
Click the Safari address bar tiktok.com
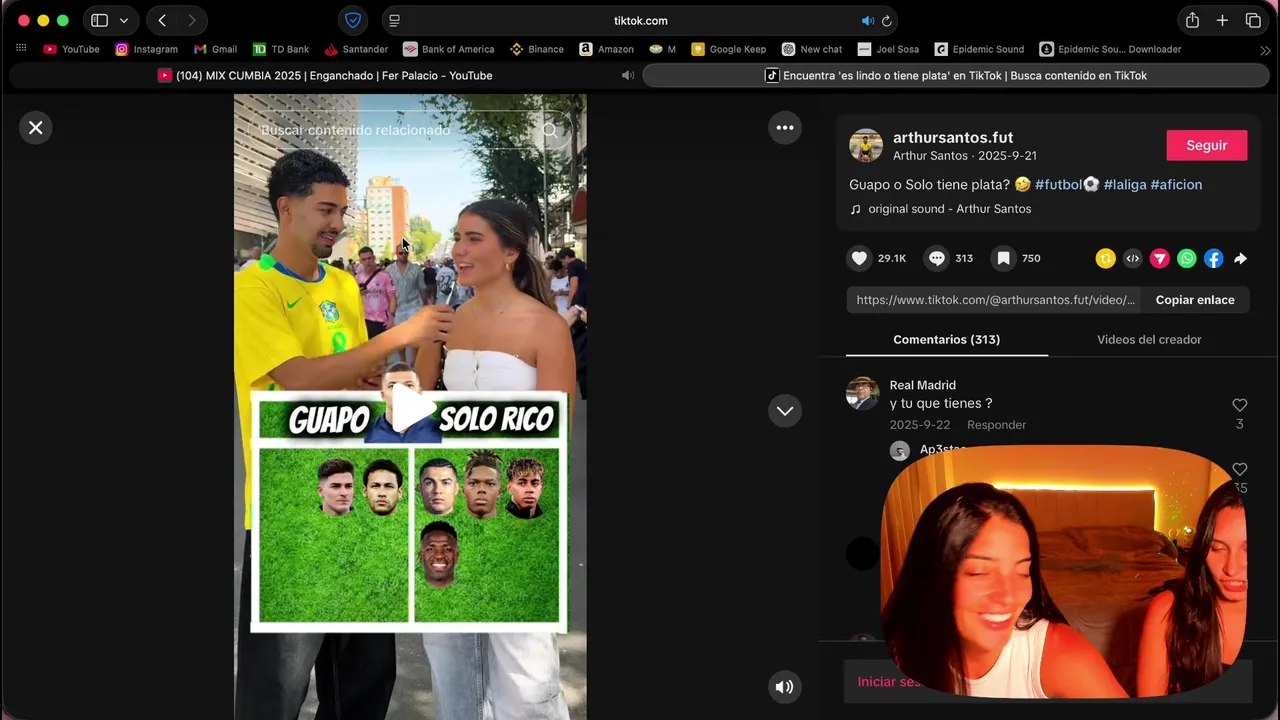point(640,20)
